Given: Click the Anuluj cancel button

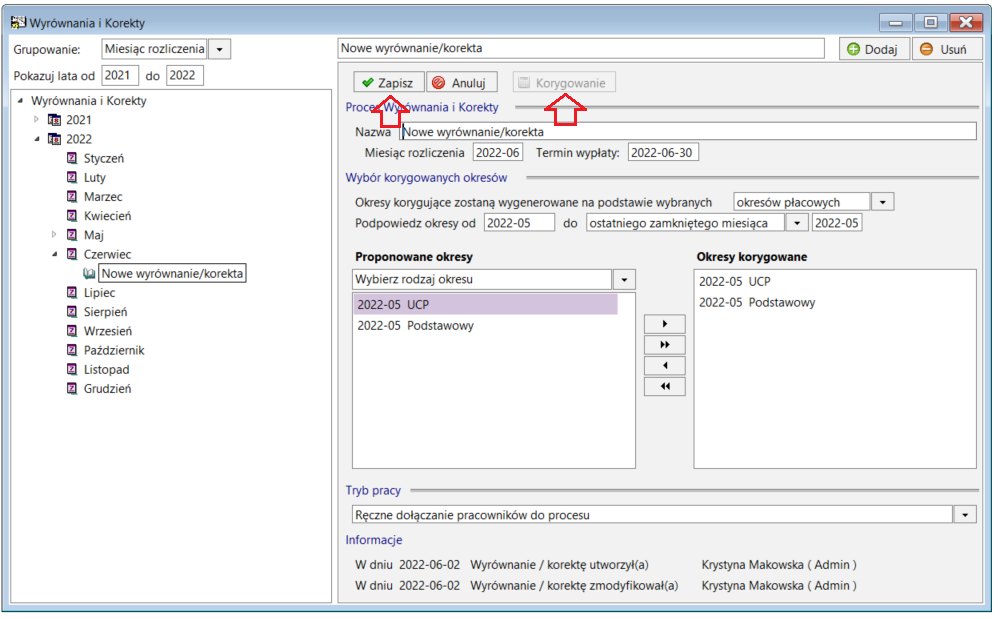Looking at the screenshot, I should coord(461,83).
